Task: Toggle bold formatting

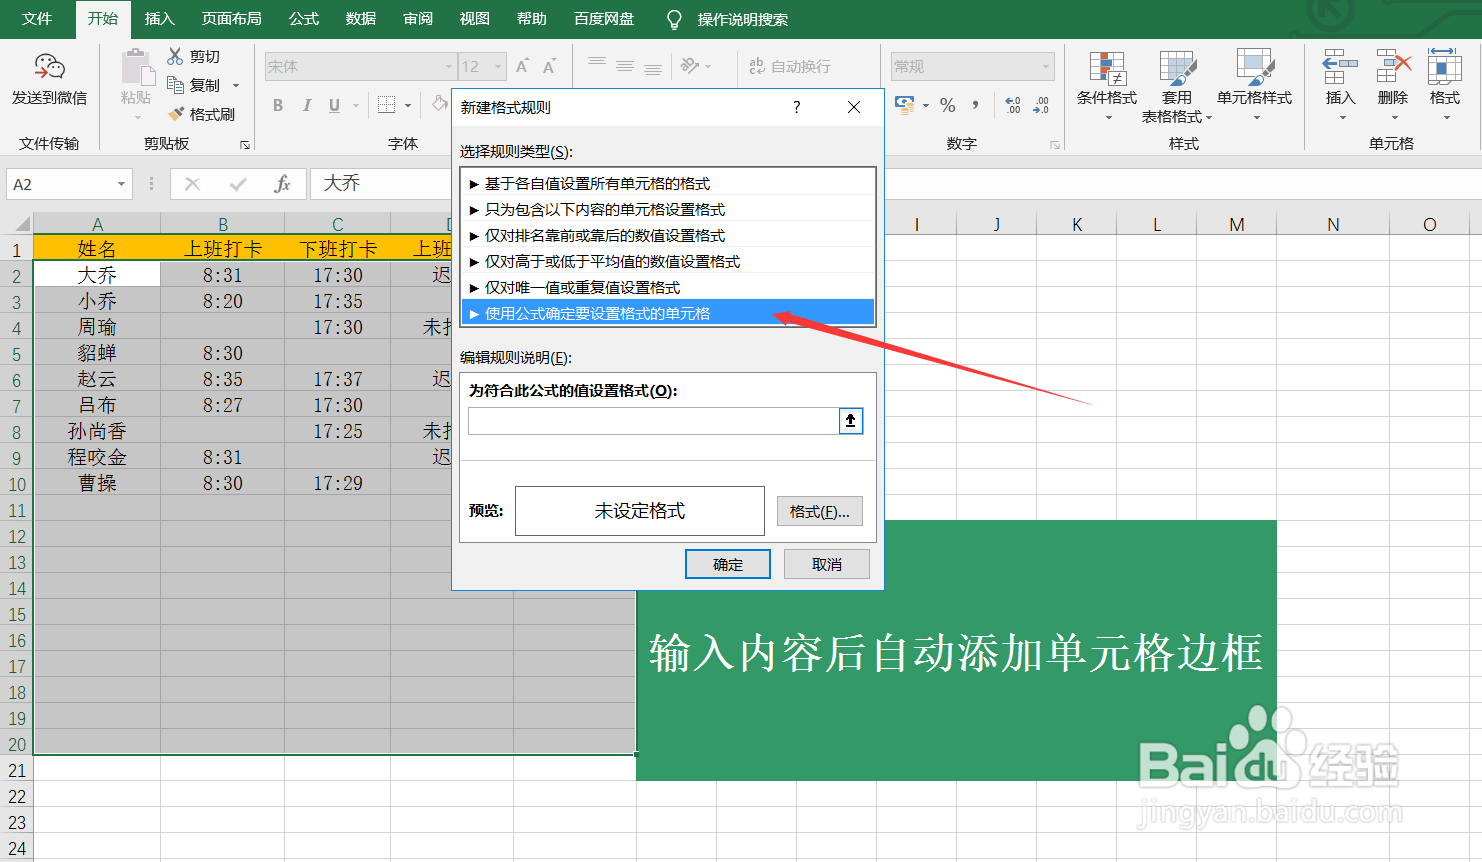Action: 277,104
